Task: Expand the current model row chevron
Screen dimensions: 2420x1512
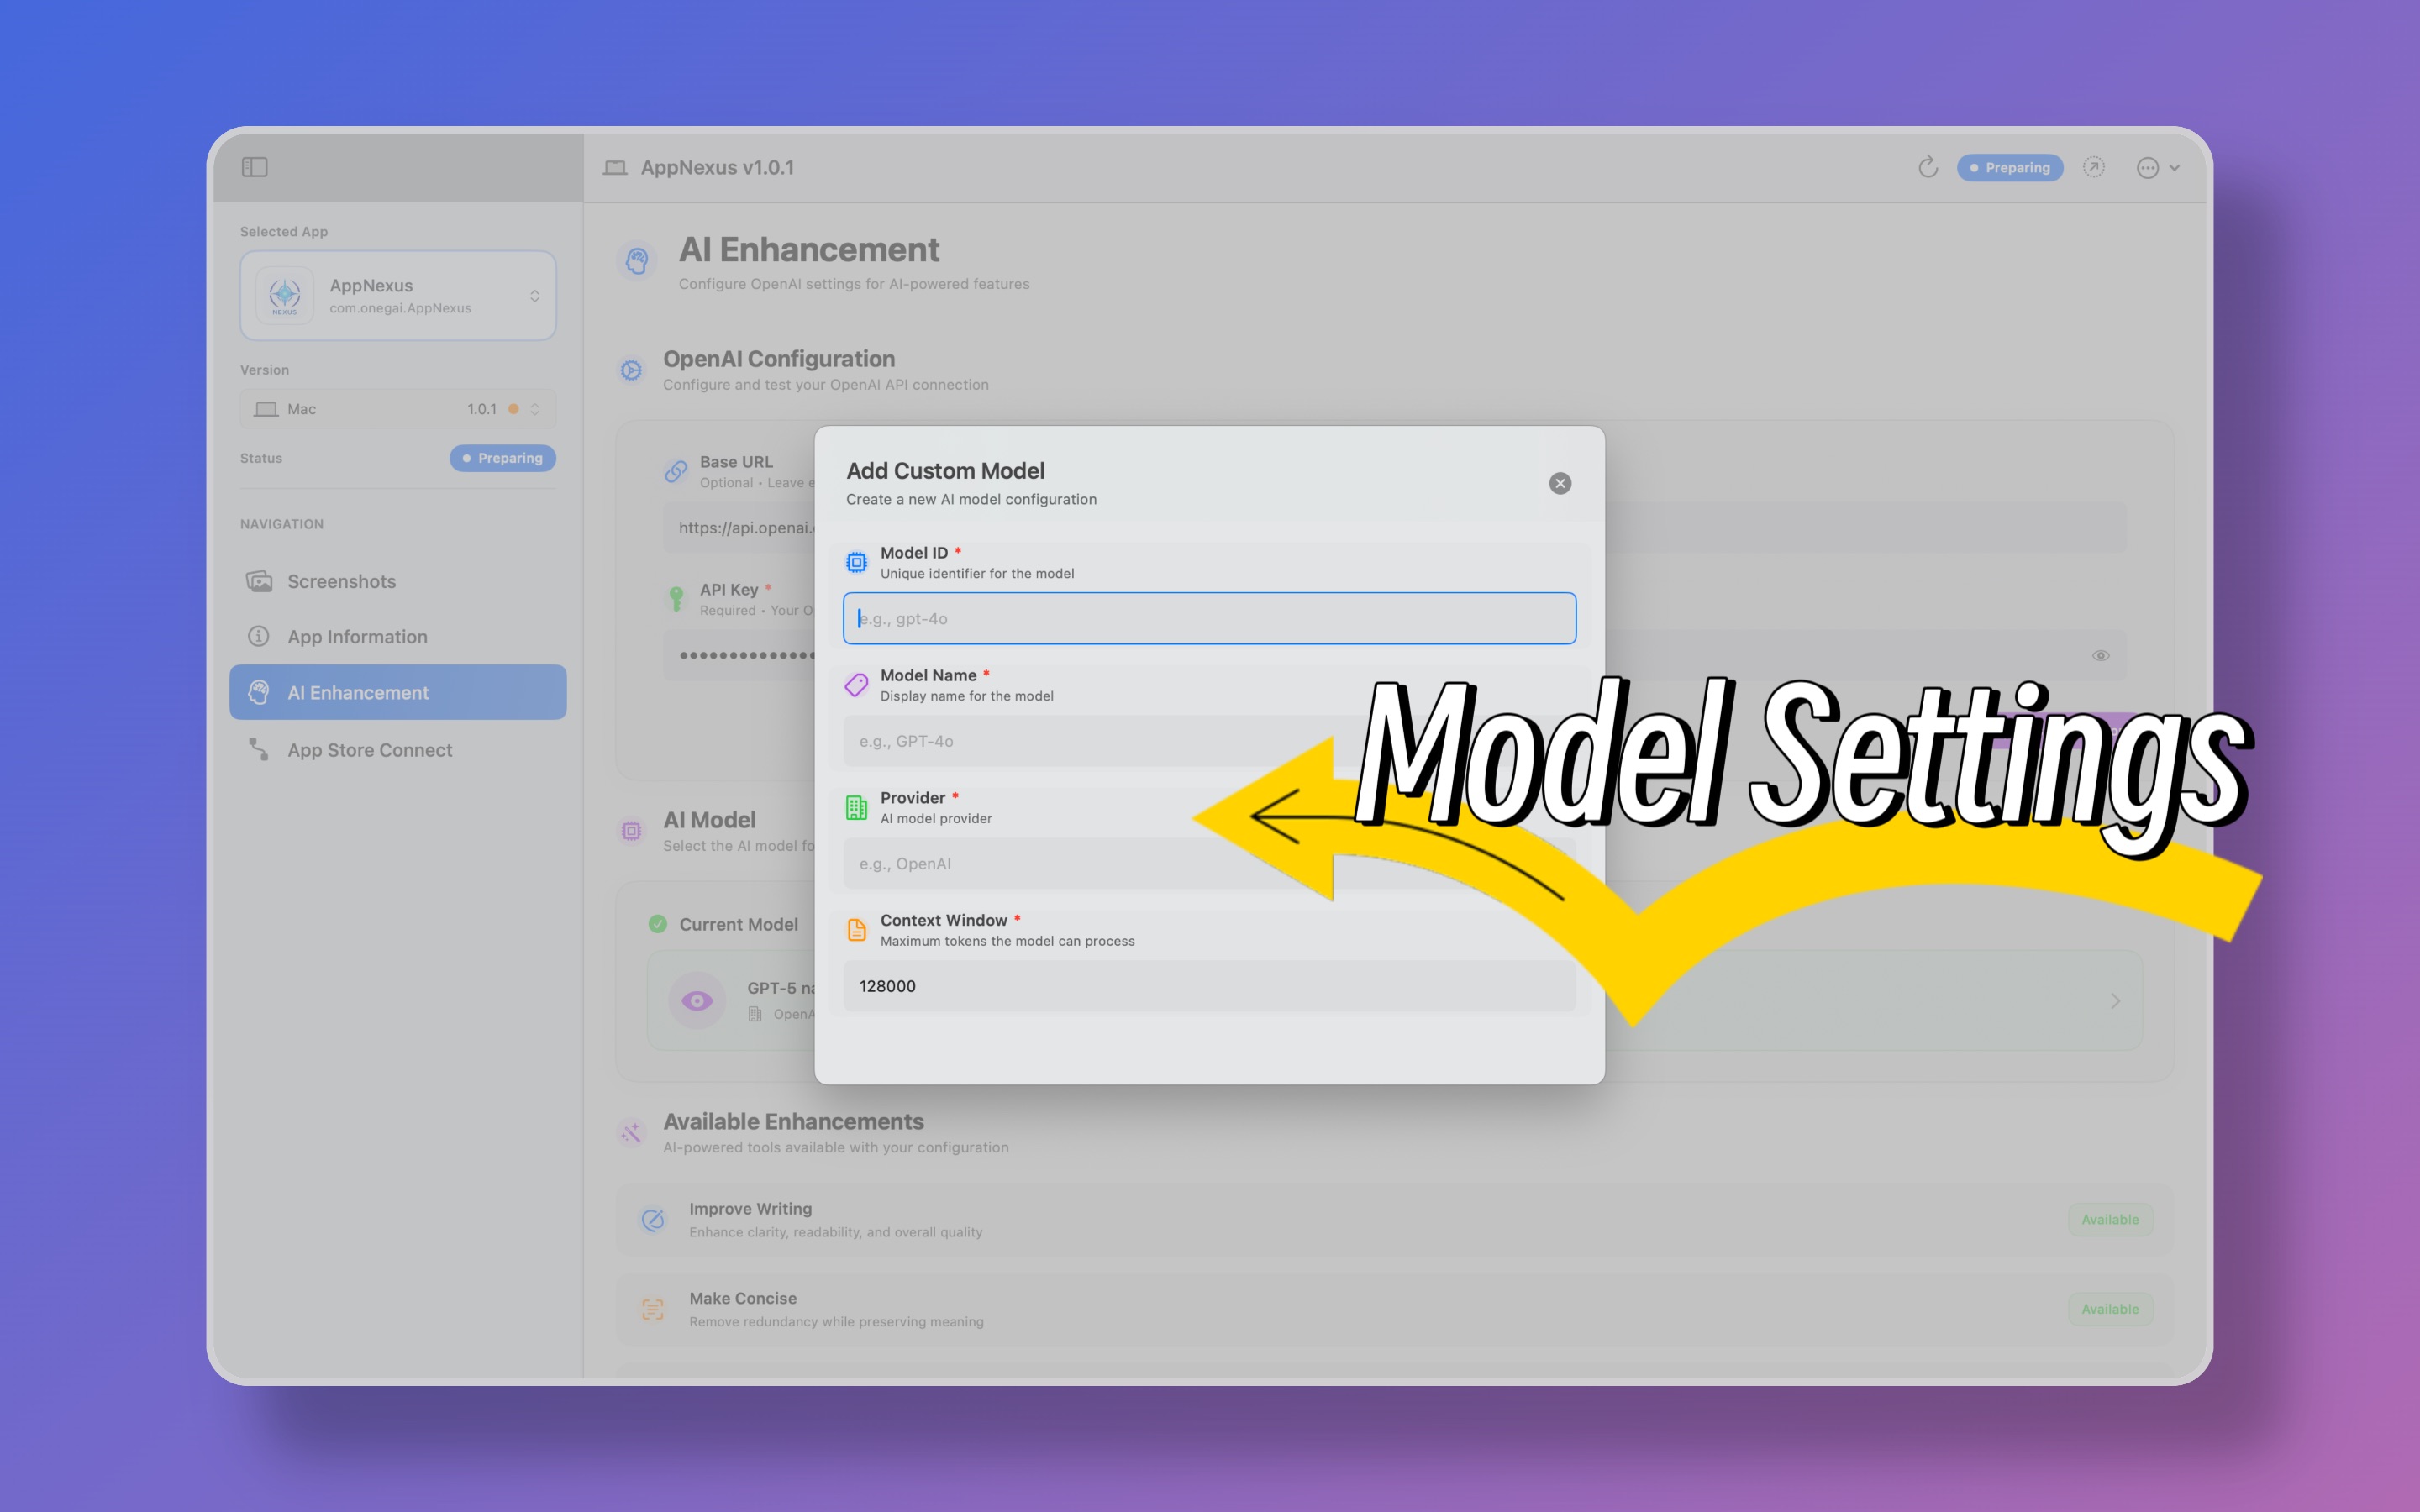Action: 2115,1001
